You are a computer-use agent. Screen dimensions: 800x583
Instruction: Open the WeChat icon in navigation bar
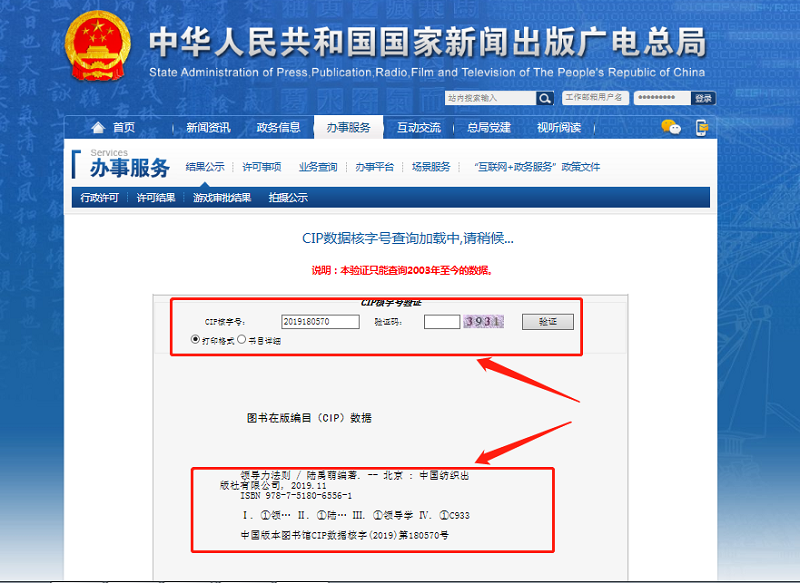pyautogui.click(x=670, y=127)
